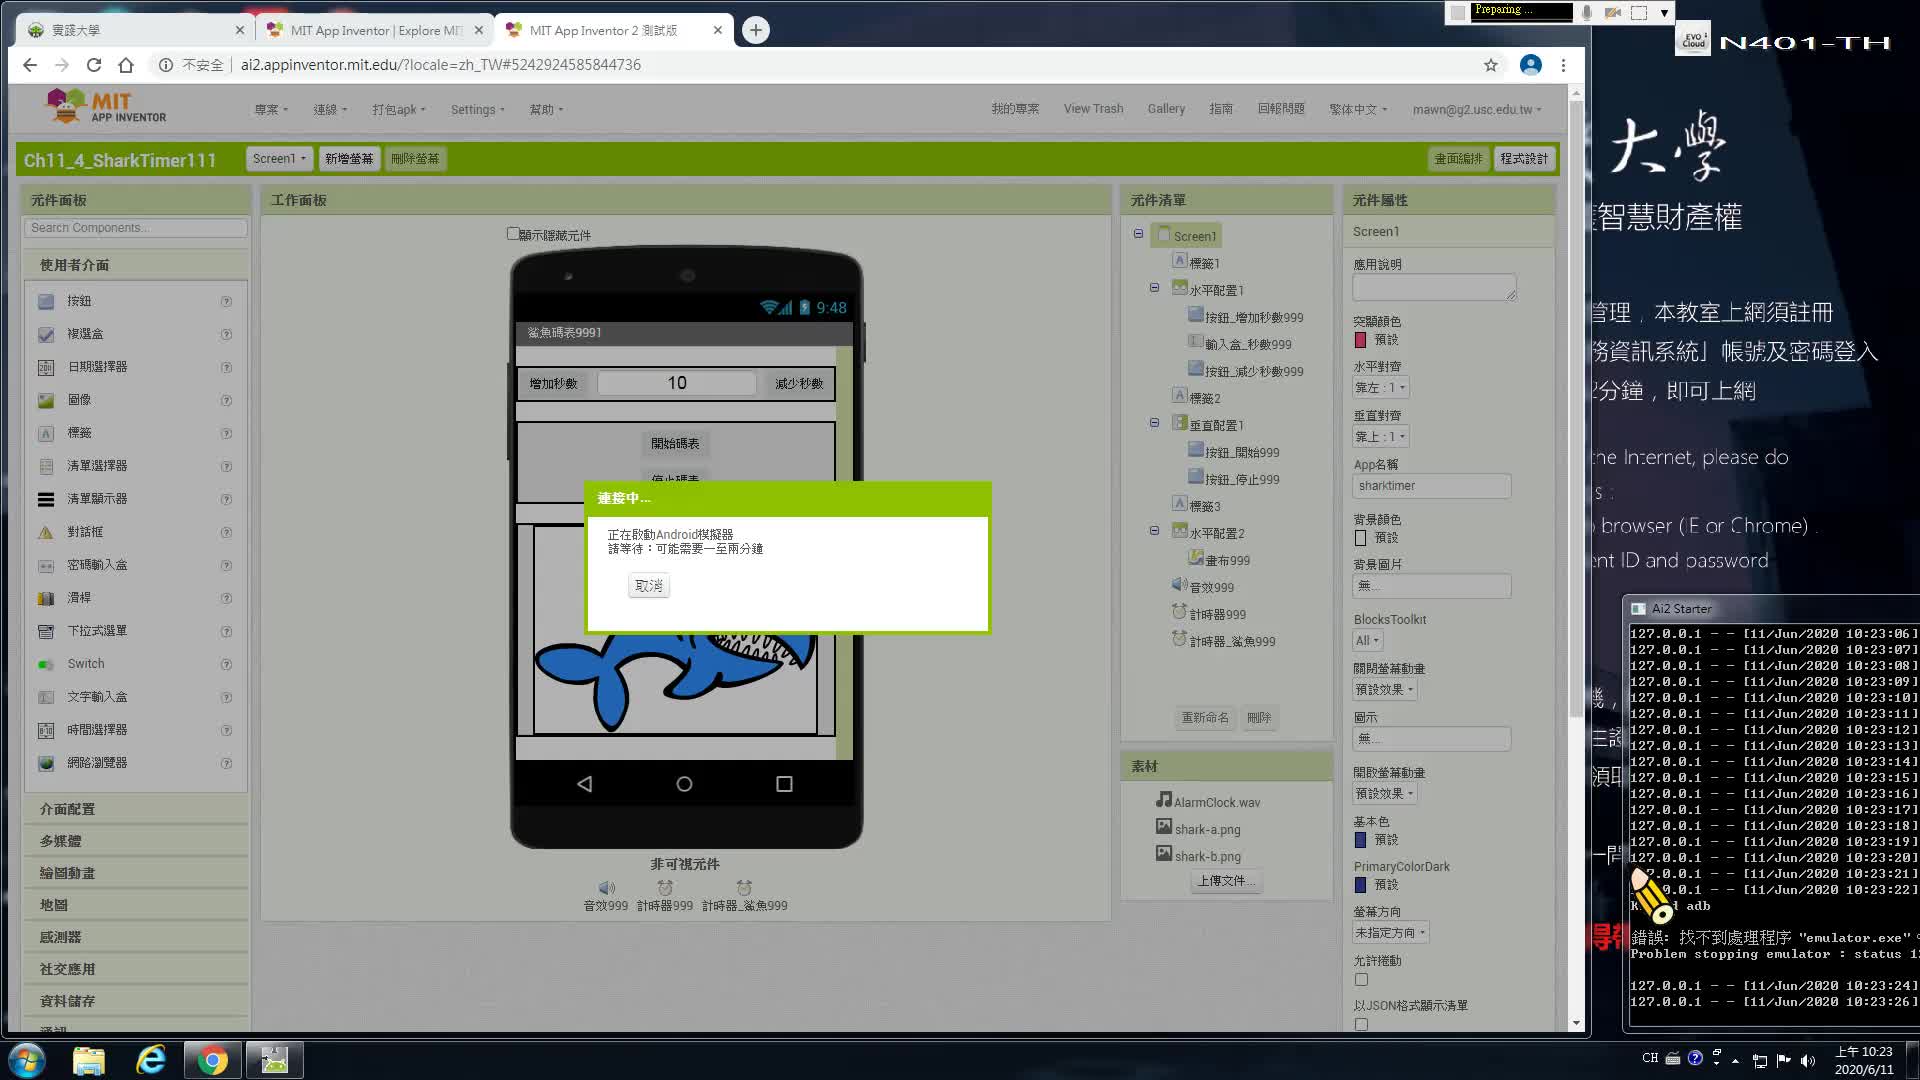Pick the 圖像 image component icon
The image size is (1920, 1080).
[x=46, y=400]
